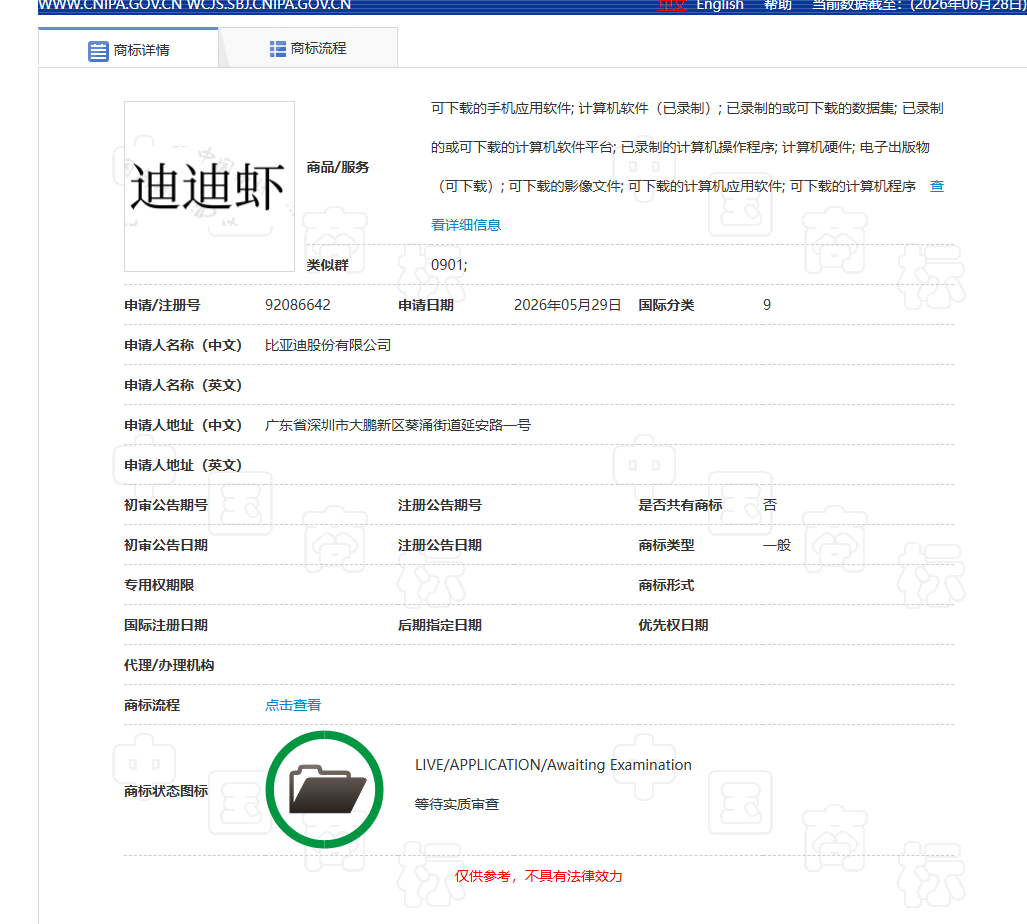Click trademark type value 一般
This screenshot has height=924, width=1027.
(x=777, y=545)
